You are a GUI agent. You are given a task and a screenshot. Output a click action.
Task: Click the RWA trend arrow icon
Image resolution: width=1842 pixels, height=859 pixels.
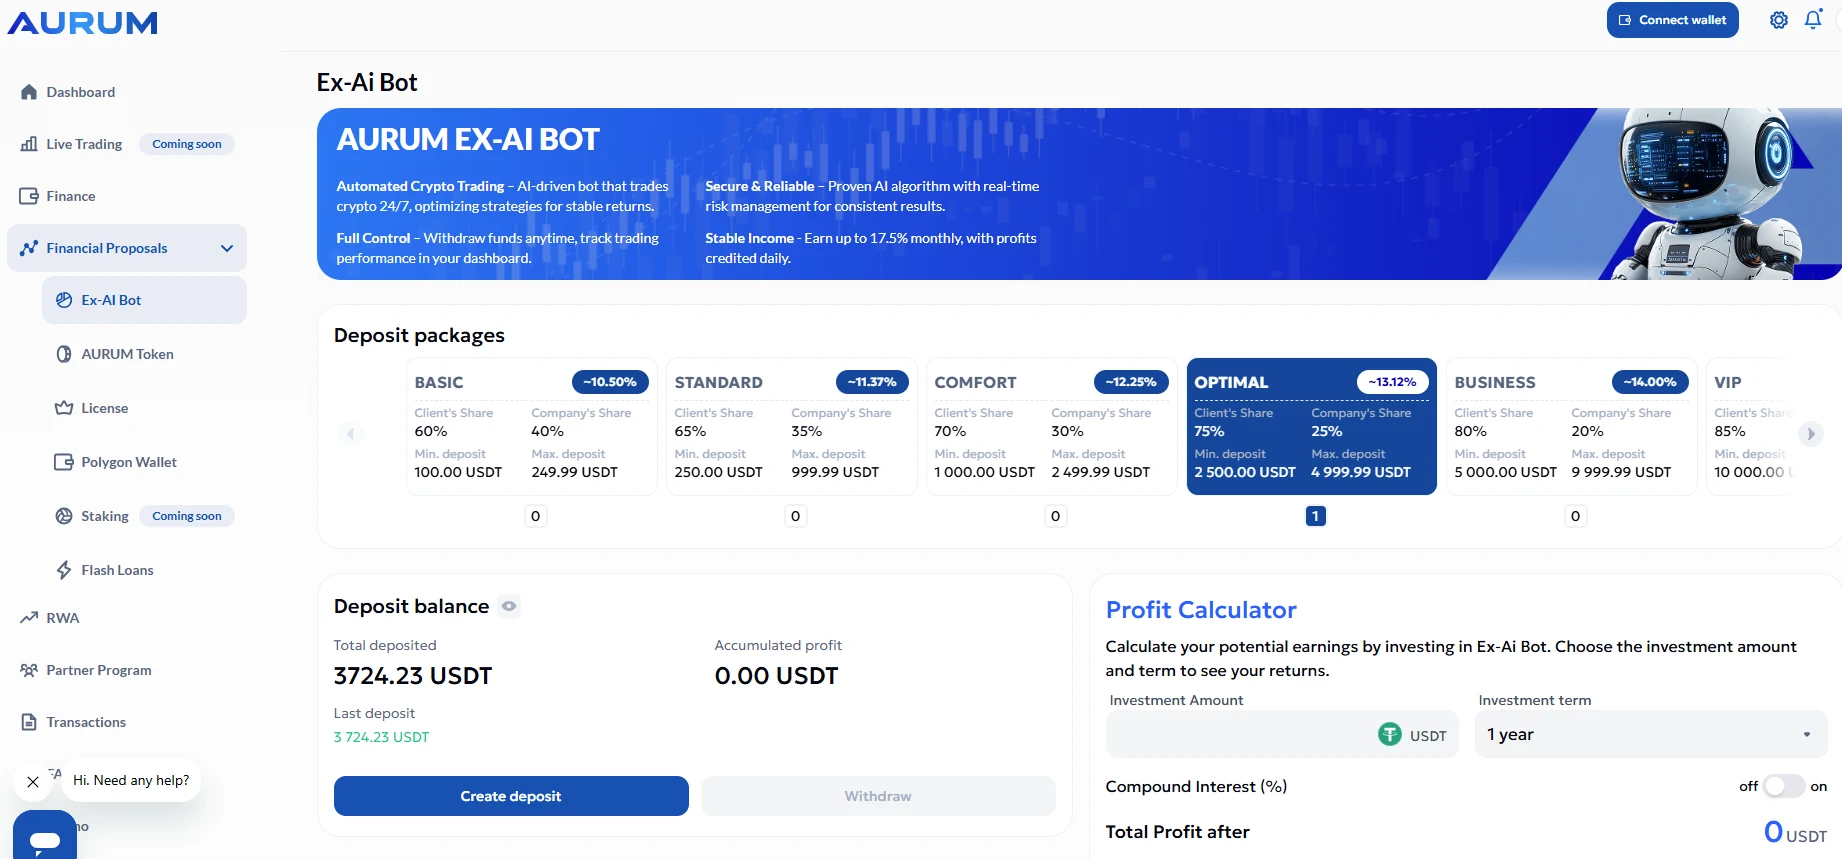coord(29,618)
